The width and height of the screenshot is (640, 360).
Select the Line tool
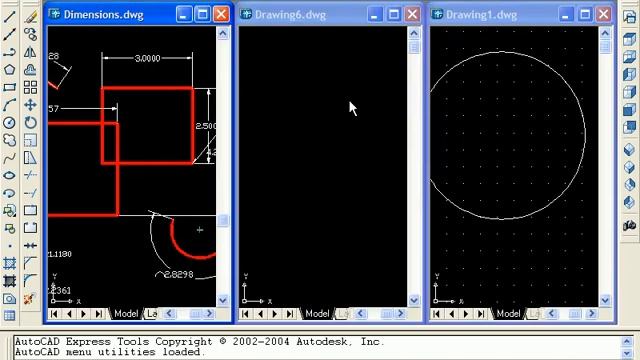click(x=9, y=17)
